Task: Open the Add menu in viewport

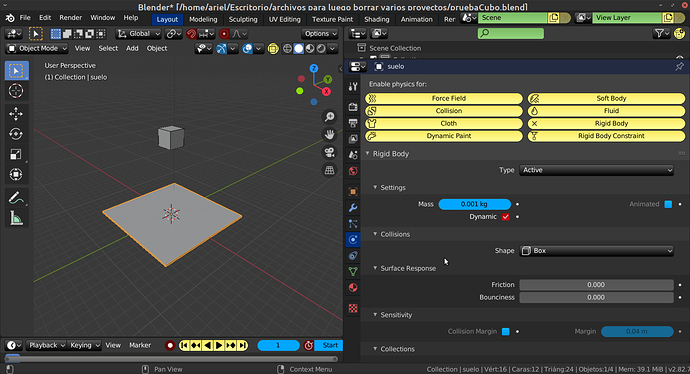Action: pos(132,48)
